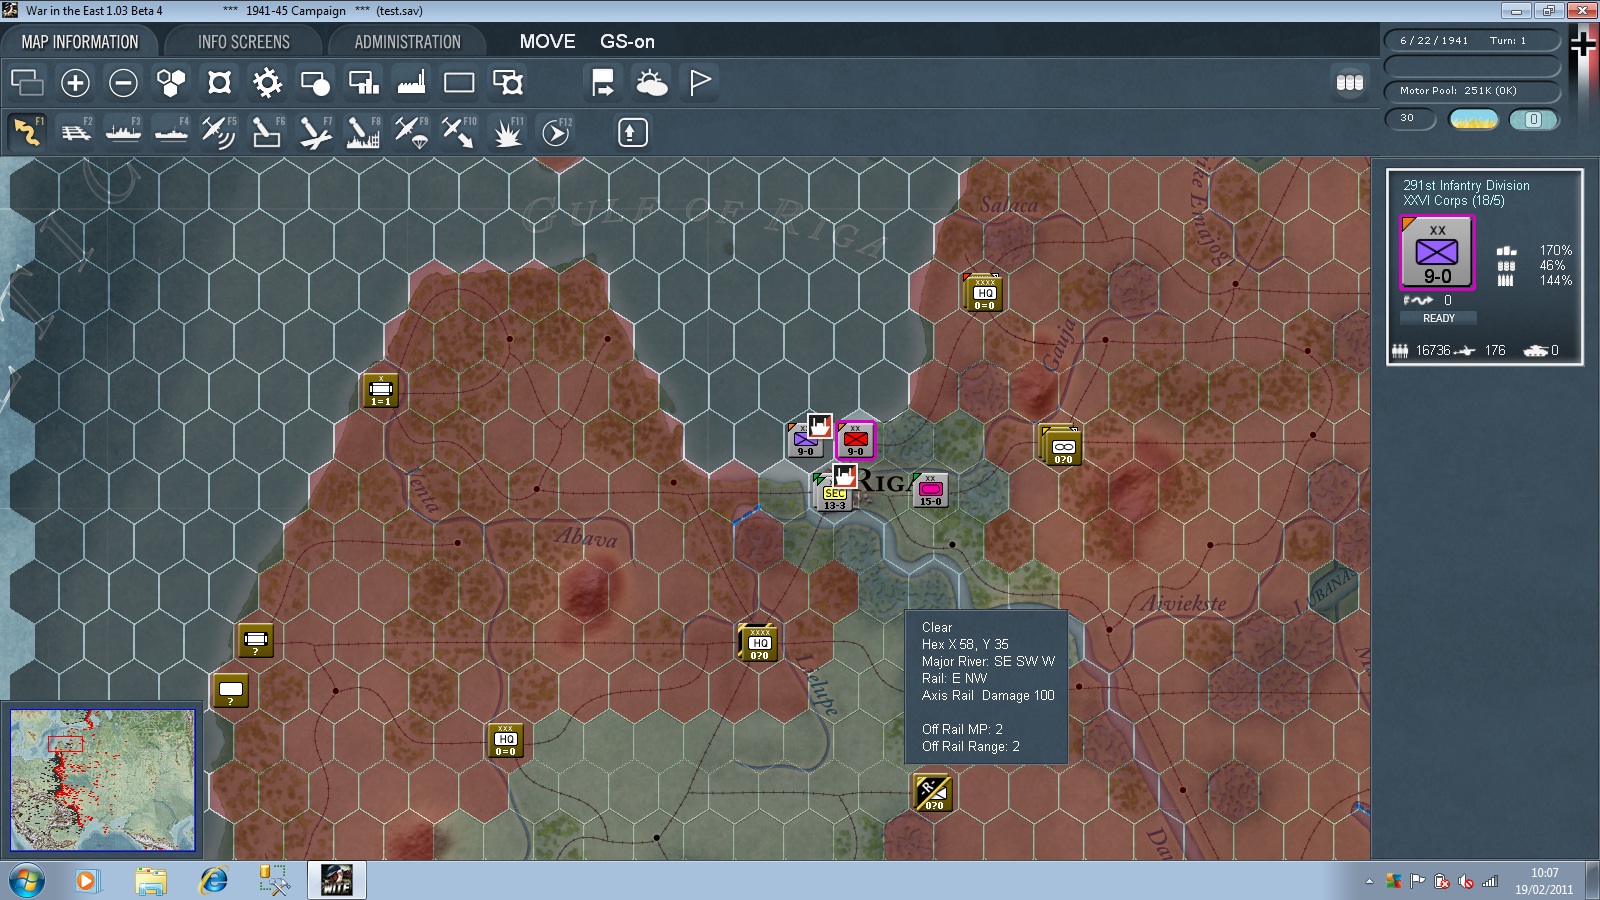Viewport: 1600px width, 900px height.
Task: Open Windows Media Player taskbar icon
Action: pyautogui.click(x=87, y=881)
